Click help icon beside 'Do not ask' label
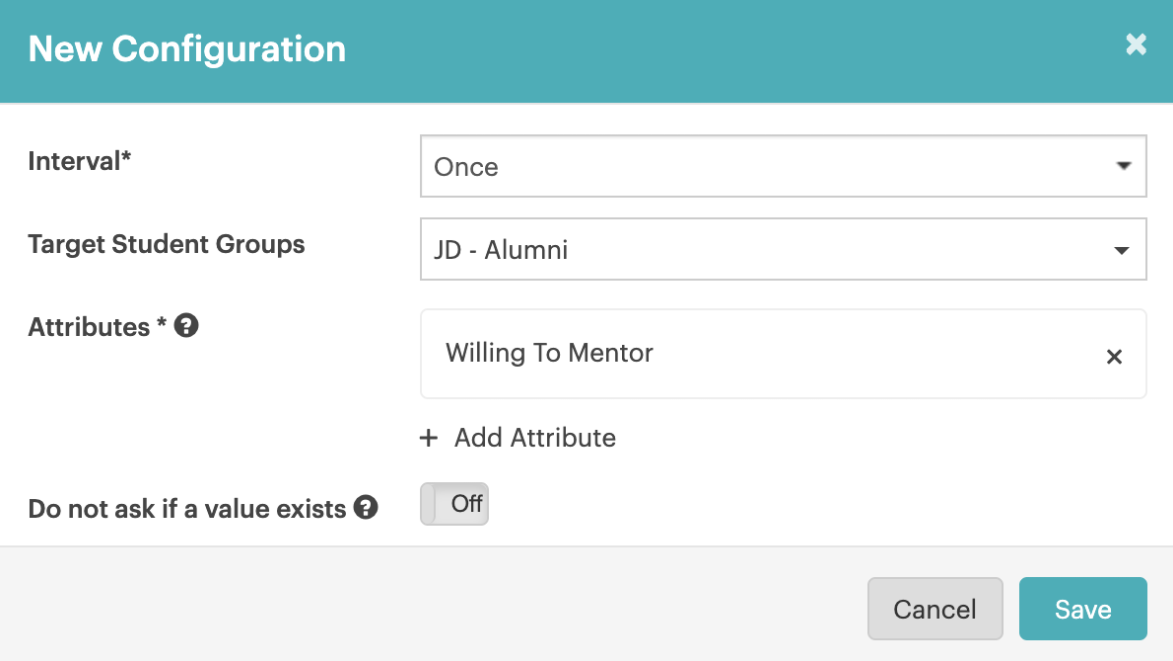The width and height of the screenshot is (1173, 661). point(366,508)
